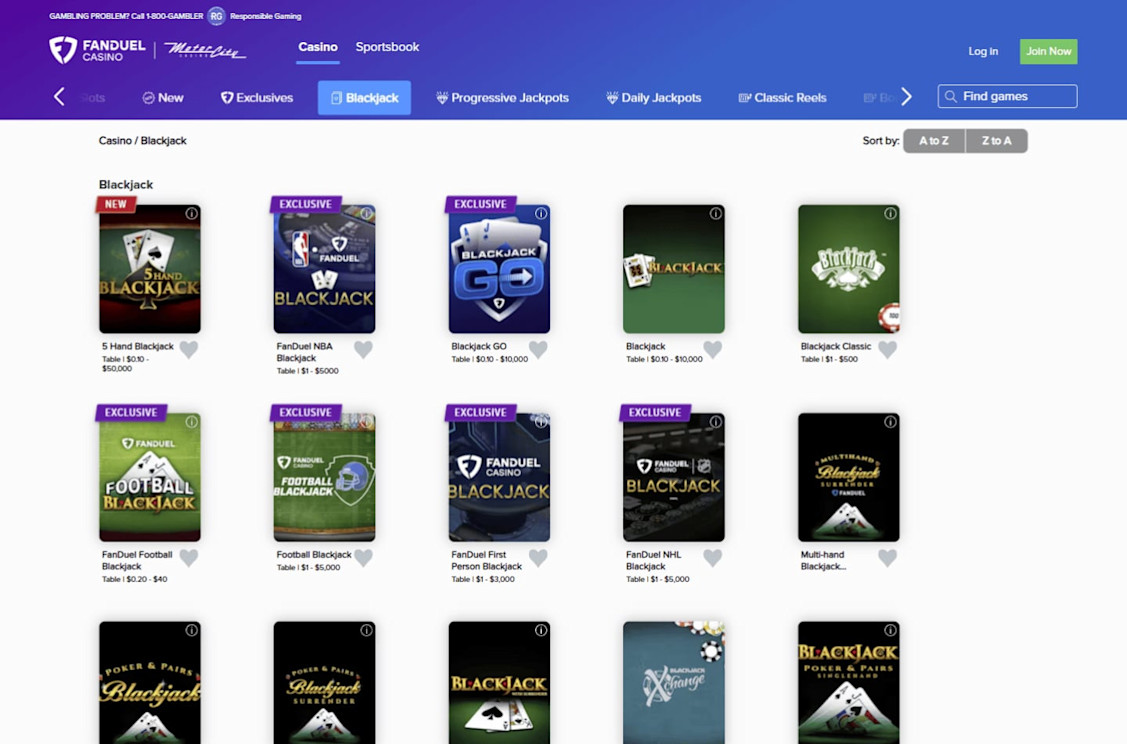Open the Blackjack Classic thumbnail
This screenshot has height=744, width=1127.
click(848, 269)
